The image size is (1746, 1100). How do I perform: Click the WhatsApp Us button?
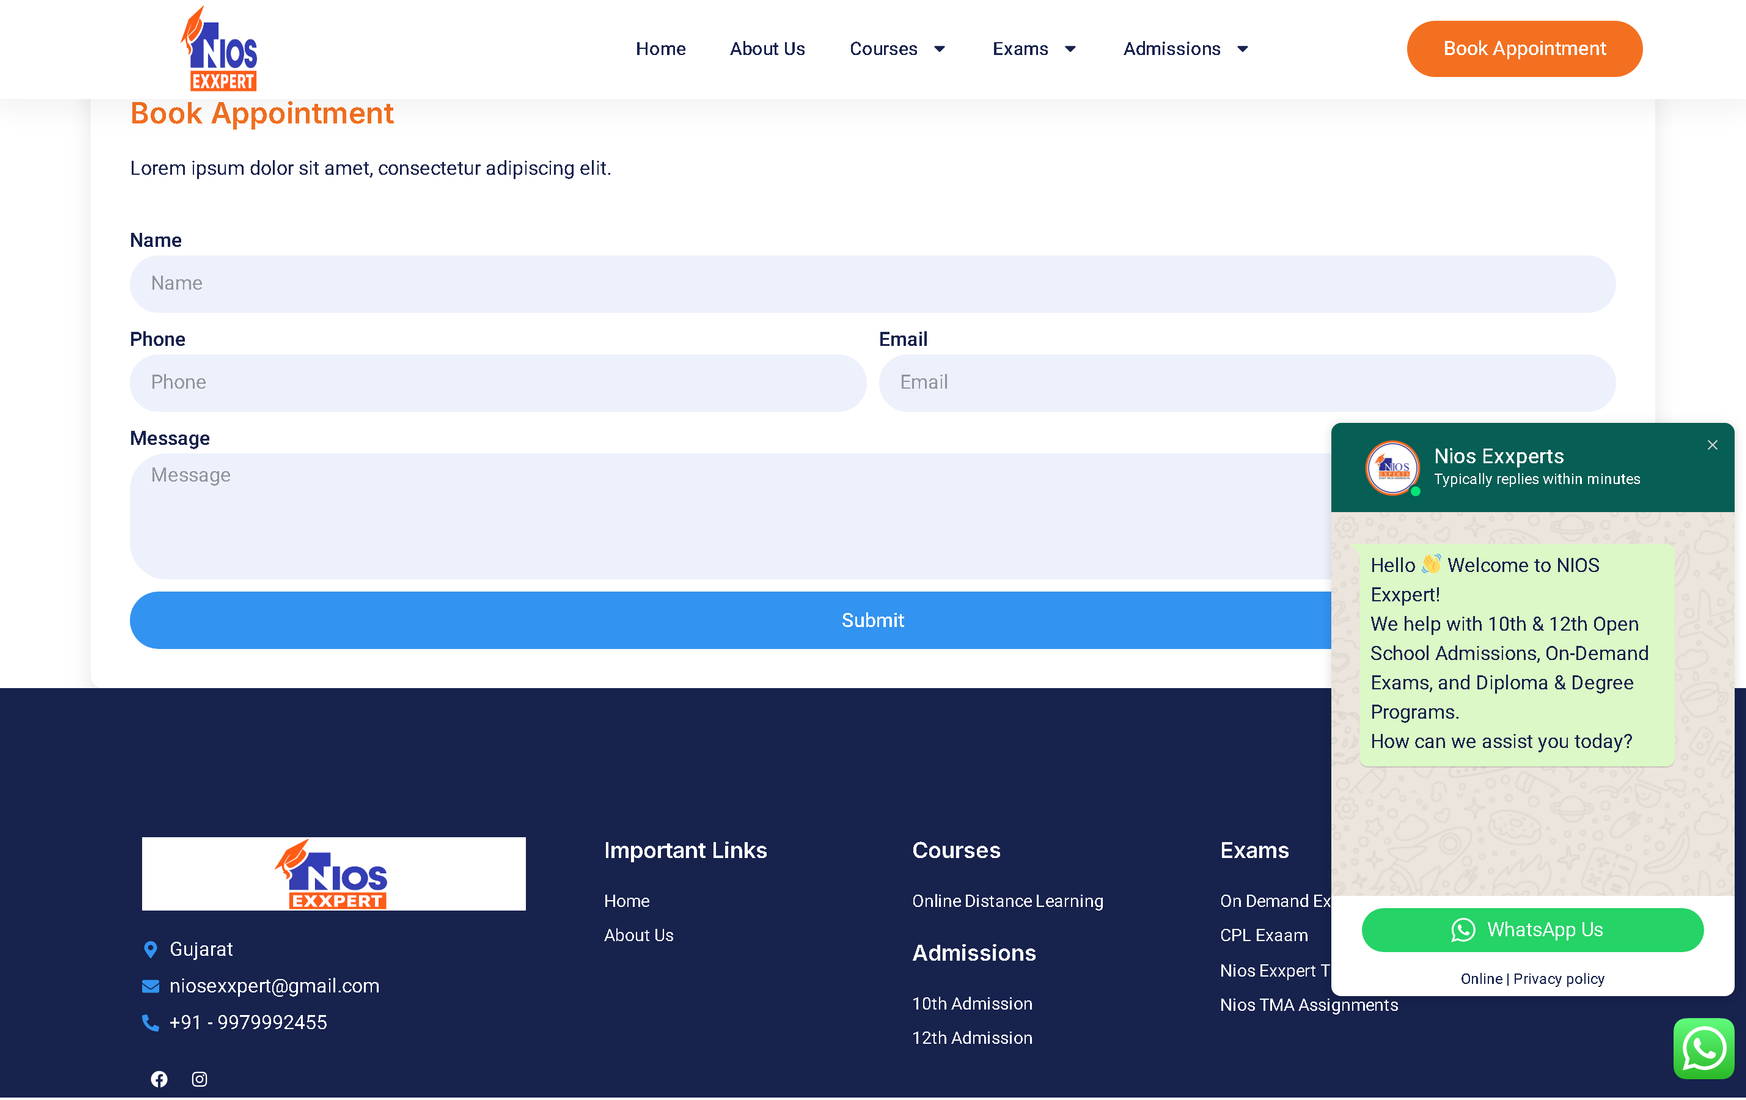pos(1532,930)
